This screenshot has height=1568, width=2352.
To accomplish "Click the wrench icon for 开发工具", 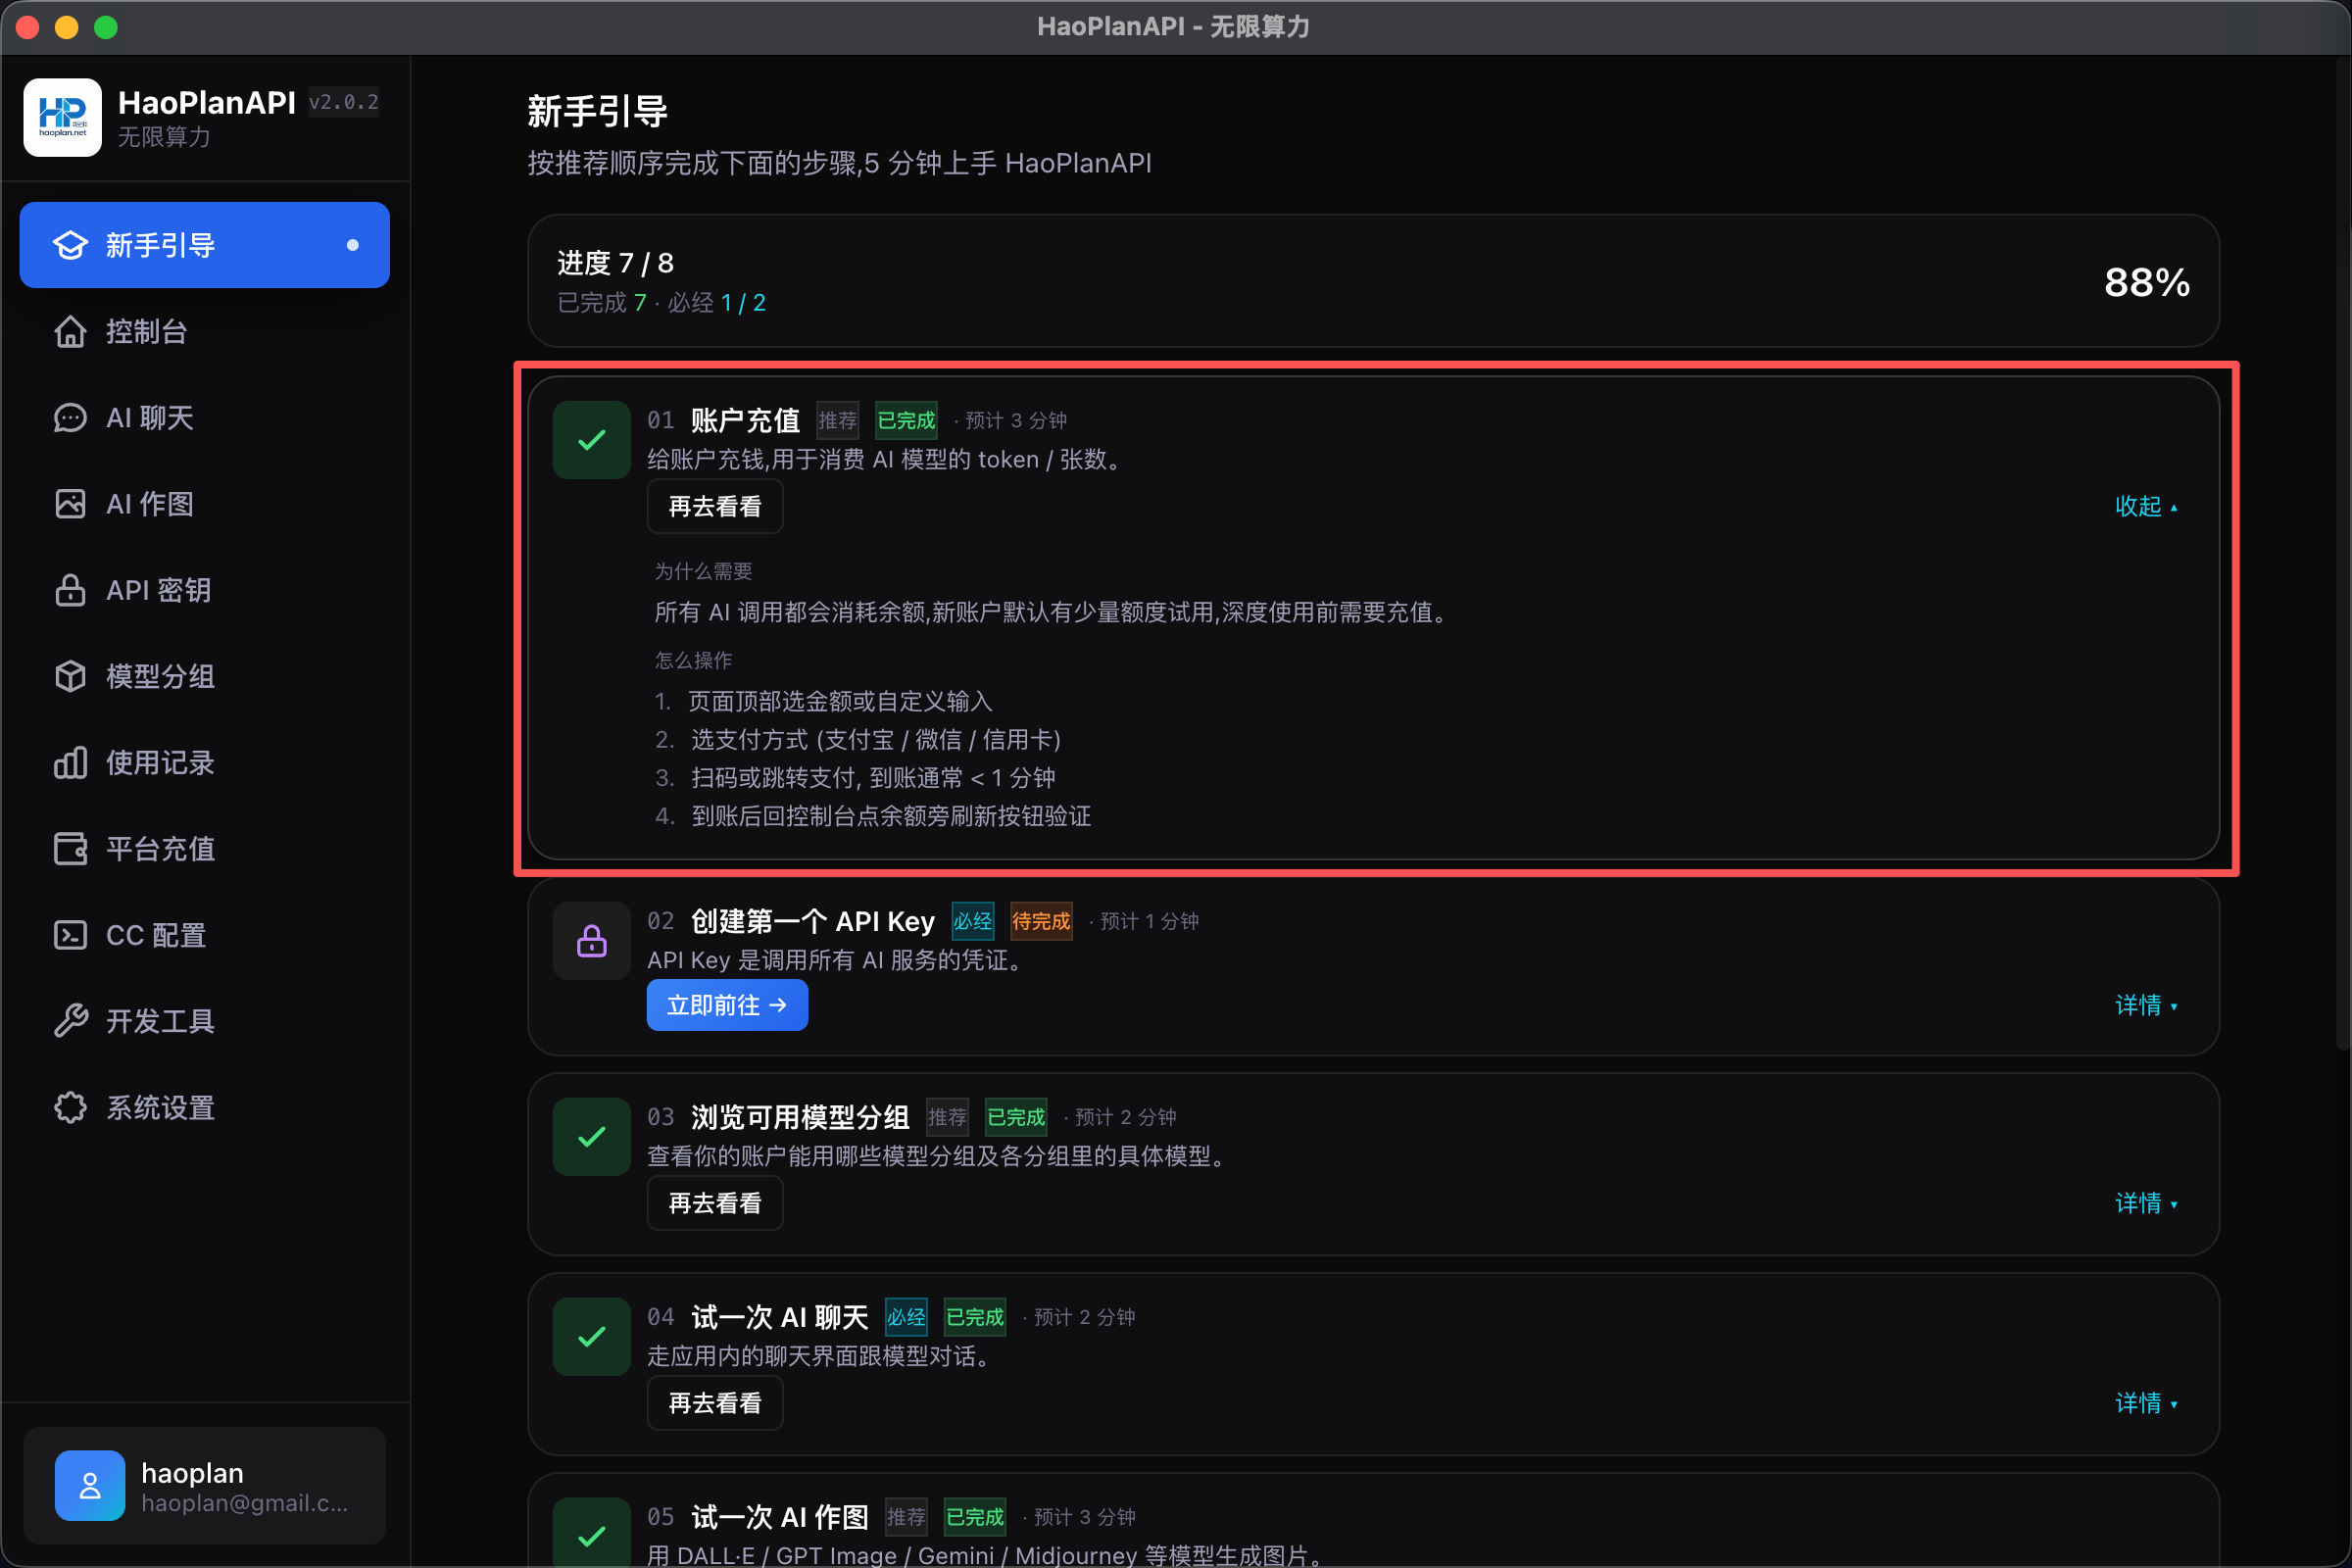I will click(x=70, y=1021).
